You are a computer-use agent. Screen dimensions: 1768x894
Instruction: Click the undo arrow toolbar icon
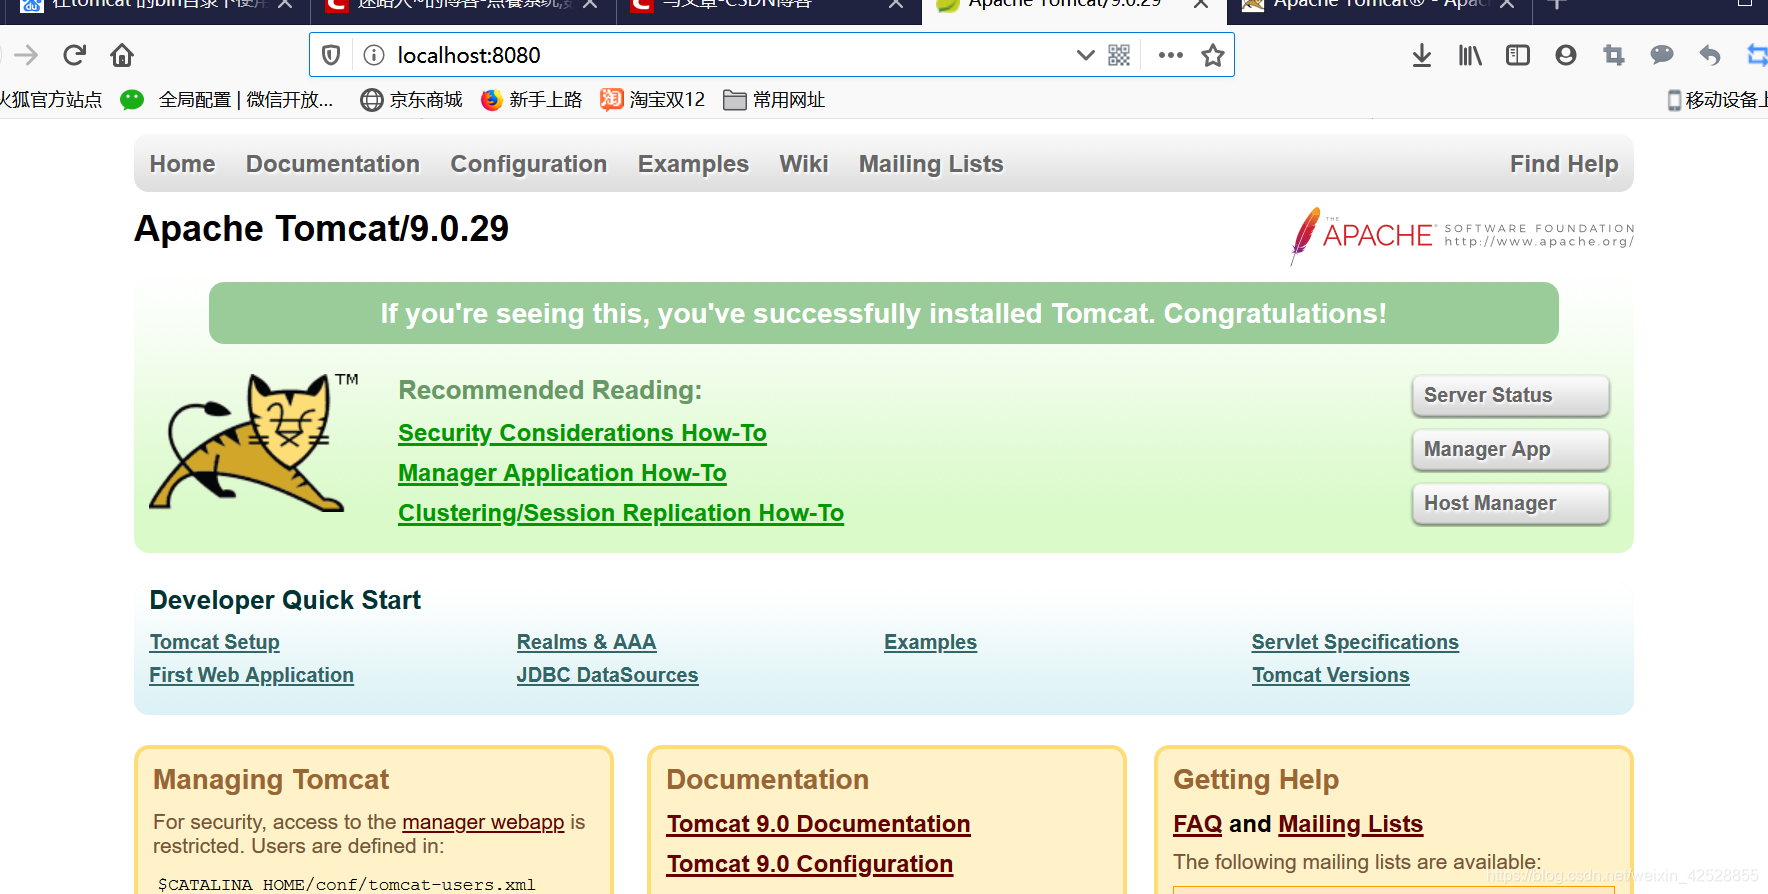coord(1710,55)
